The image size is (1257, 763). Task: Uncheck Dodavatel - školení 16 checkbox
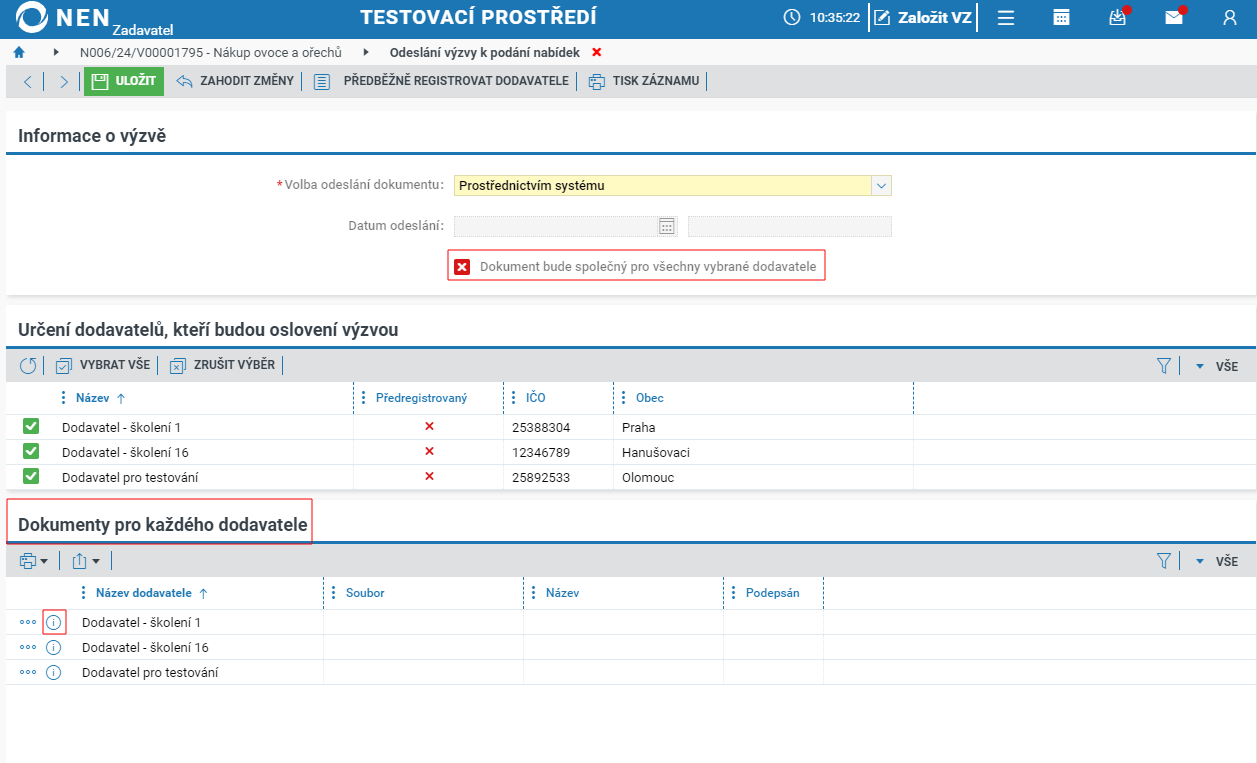(31, 452)
